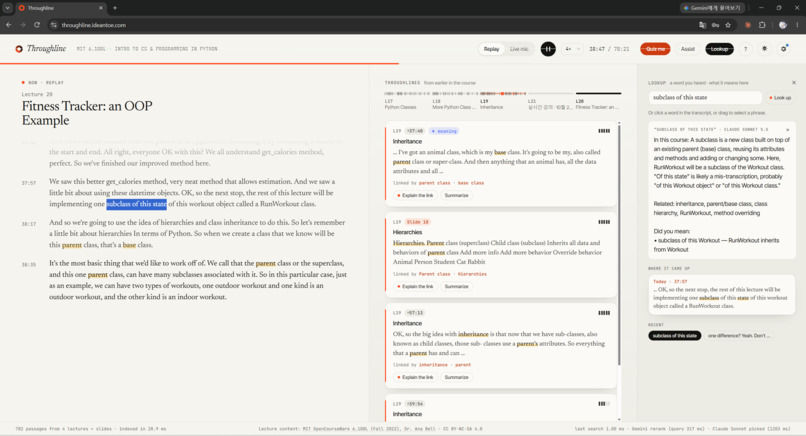This screenshot has width=806, height=436.
Task: Close the Lookup side panel
Action: 794,82
